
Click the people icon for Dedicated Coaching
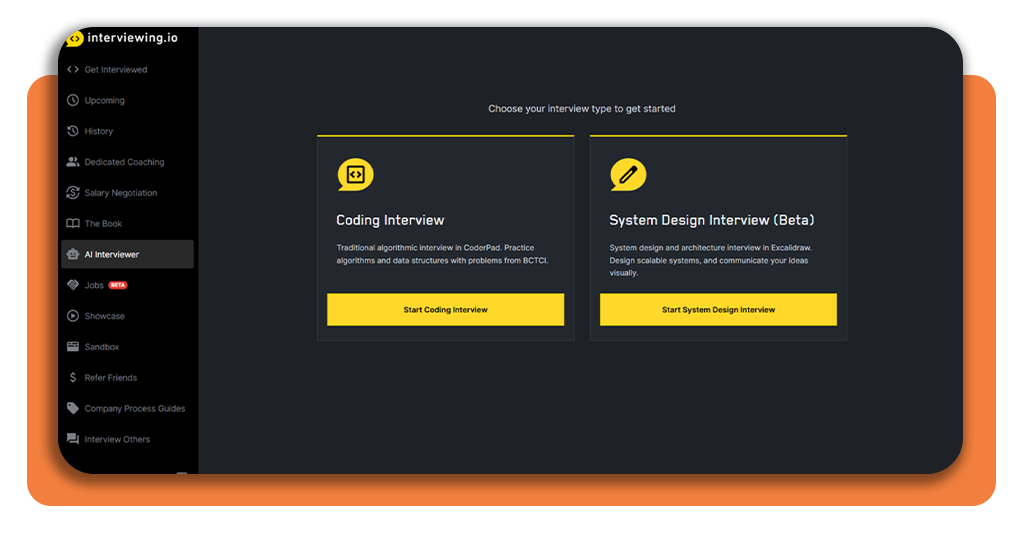tap(73, 162)
